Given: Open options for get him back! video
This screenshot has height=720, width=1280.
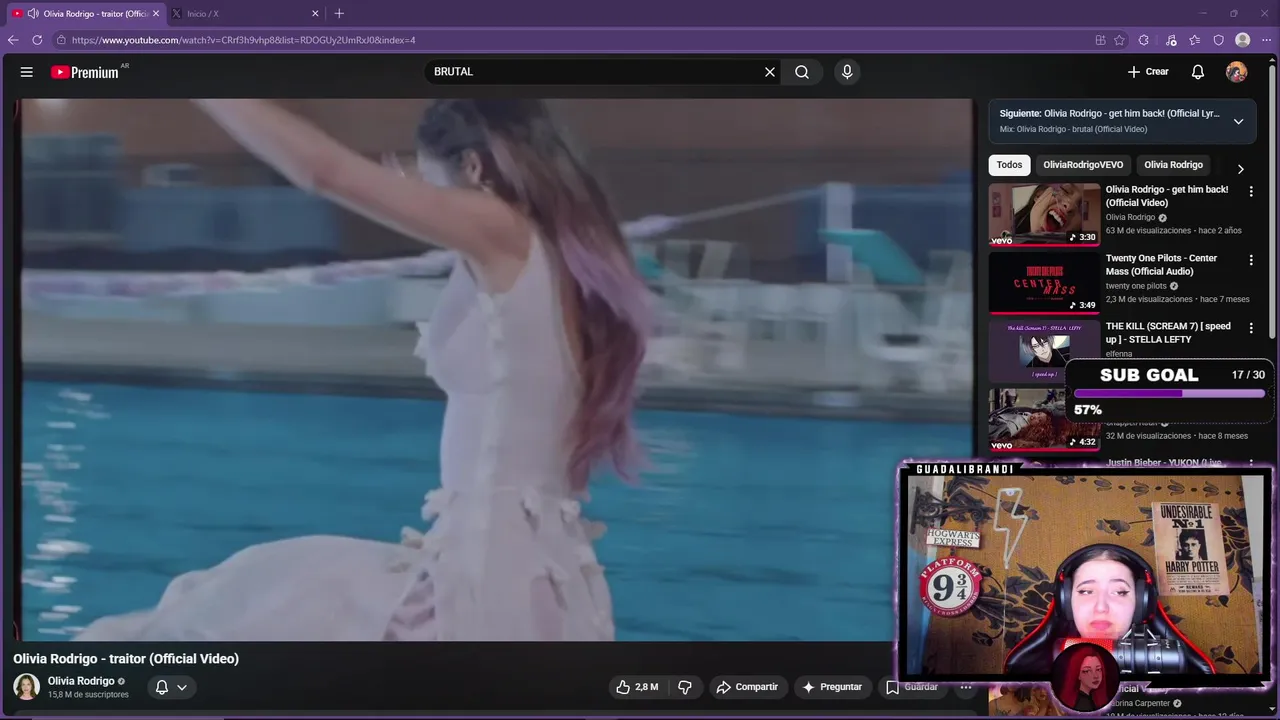Looking at the screenshot, I should [1250, 192].
